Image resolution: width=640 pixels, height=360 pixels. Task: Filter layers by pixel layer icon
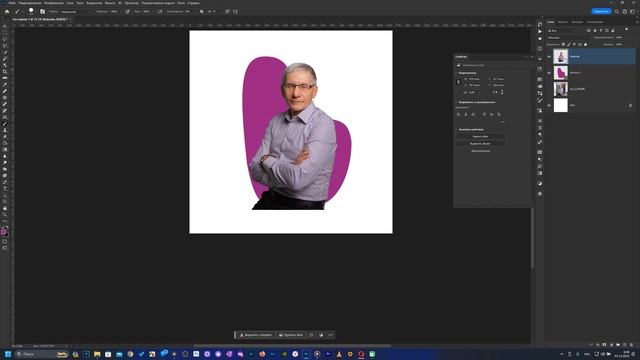589,31
